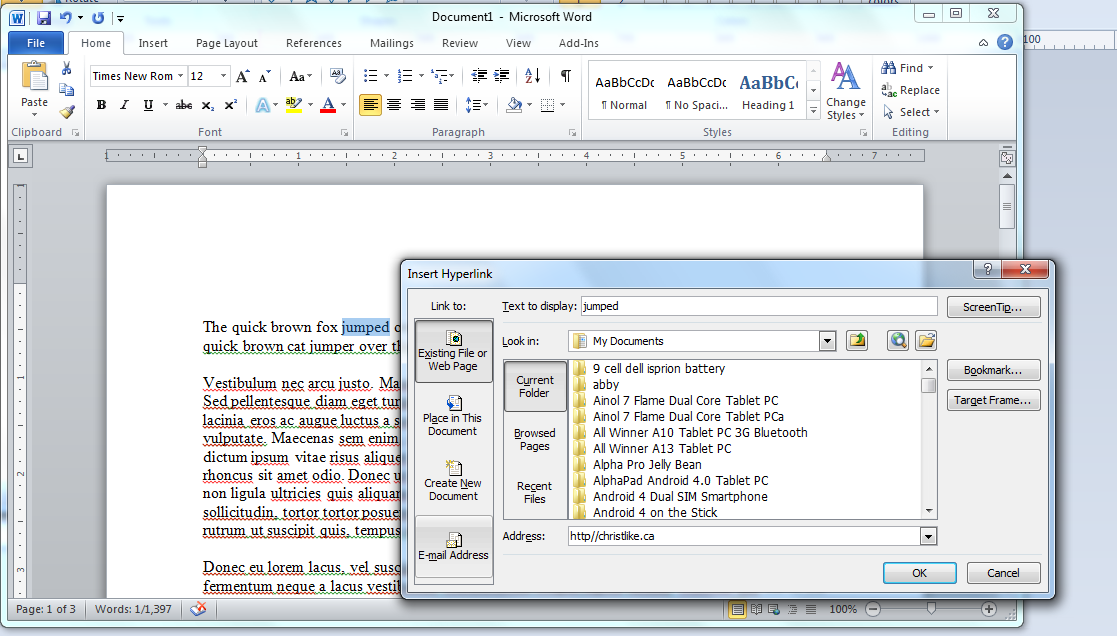Viewport: 1117px width, 636px height.
Task: Click the Clear Formatting icon
Action: [x=337, y=76]
